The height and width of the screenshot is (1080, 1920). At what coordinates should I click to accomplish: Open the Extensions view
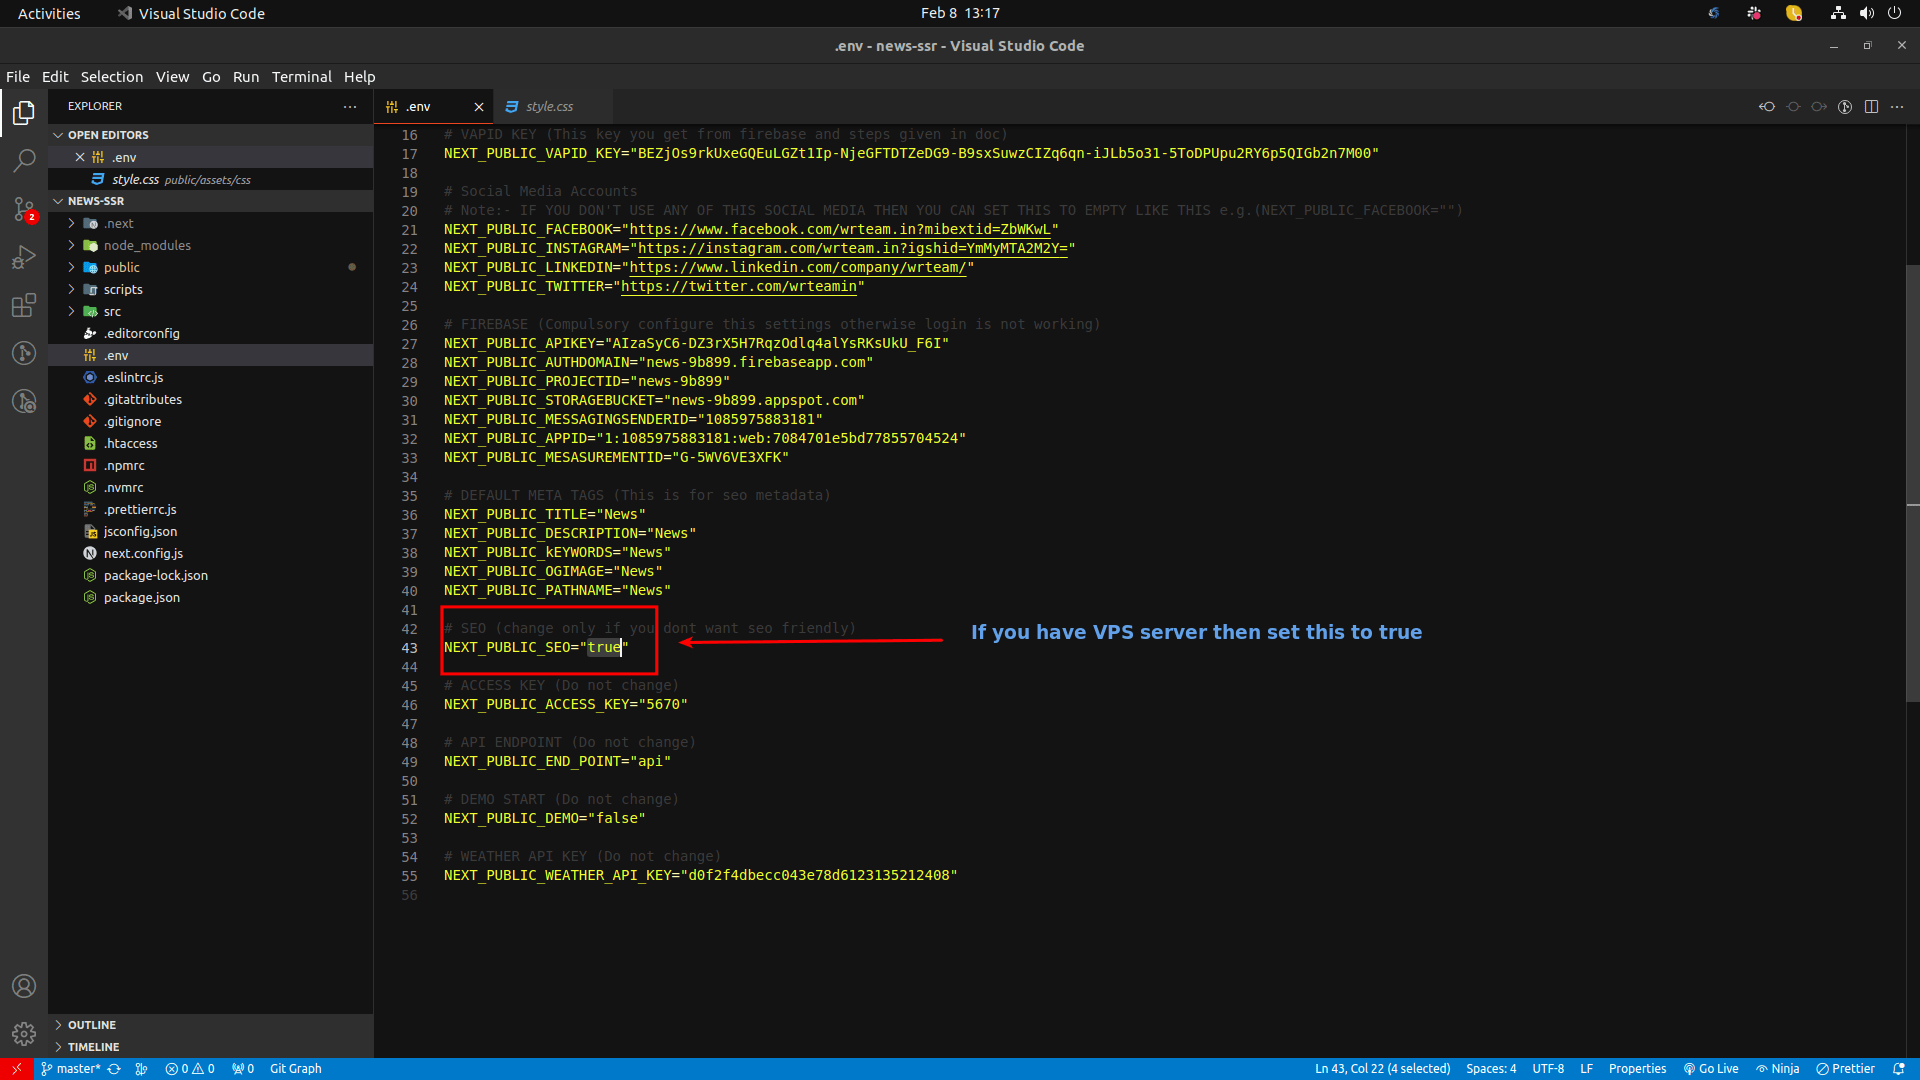point(24,305)
